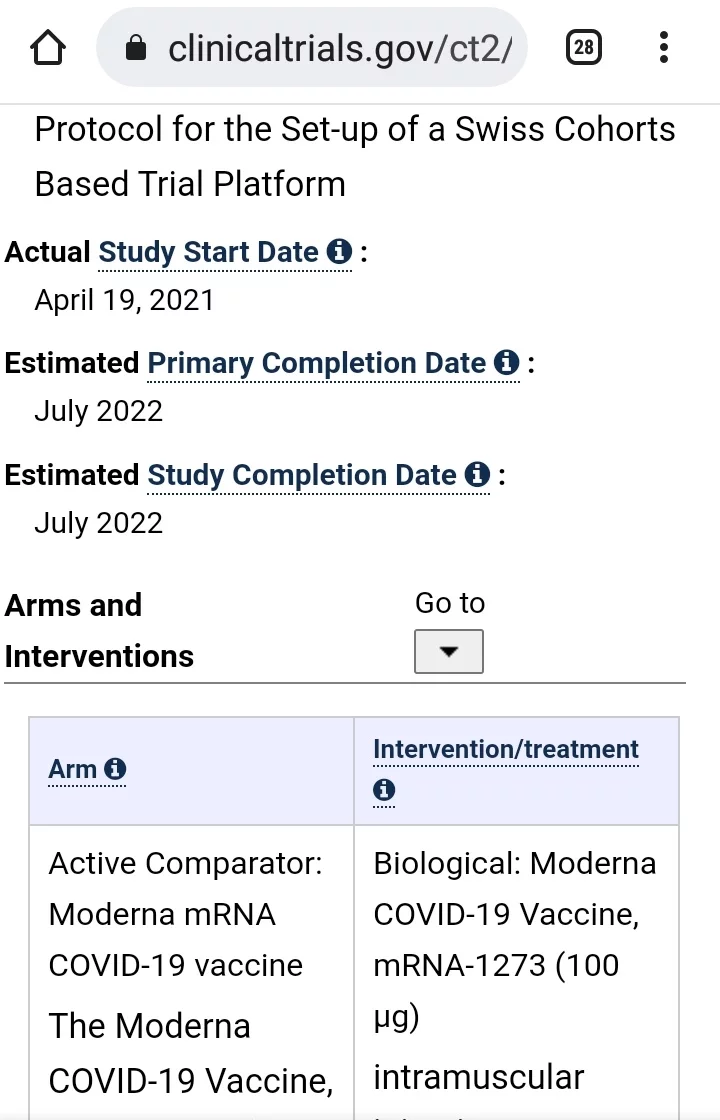Click the April 19, 2021 date text

(124, 300)
